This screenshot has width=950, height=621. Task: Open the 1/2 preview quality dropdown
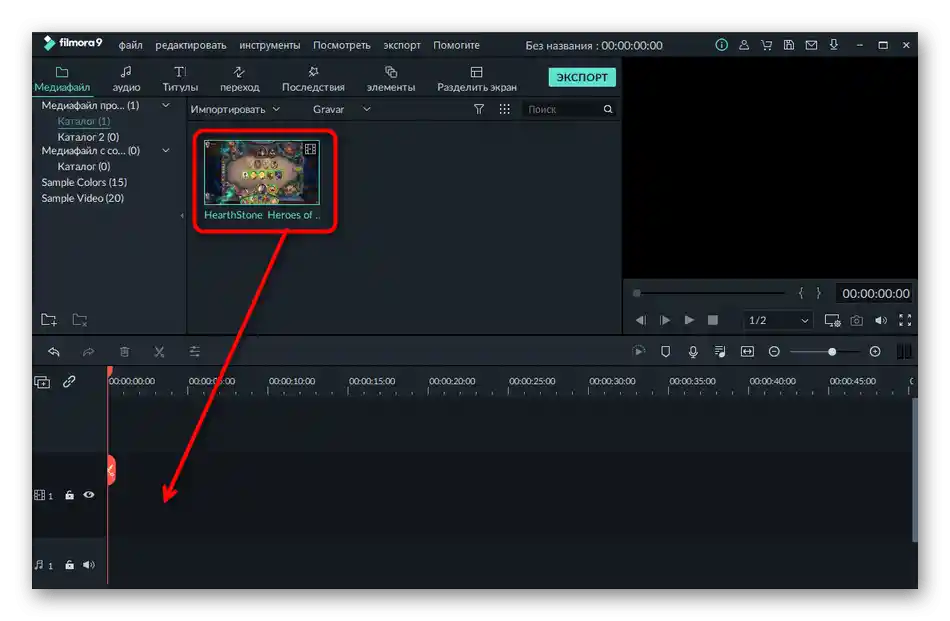[778, 320]
